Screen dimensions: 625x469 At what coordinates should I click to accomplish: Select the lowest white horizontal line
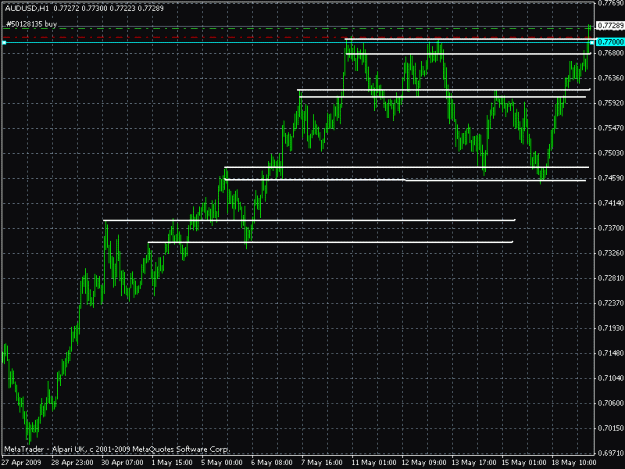tap(330, 242)
